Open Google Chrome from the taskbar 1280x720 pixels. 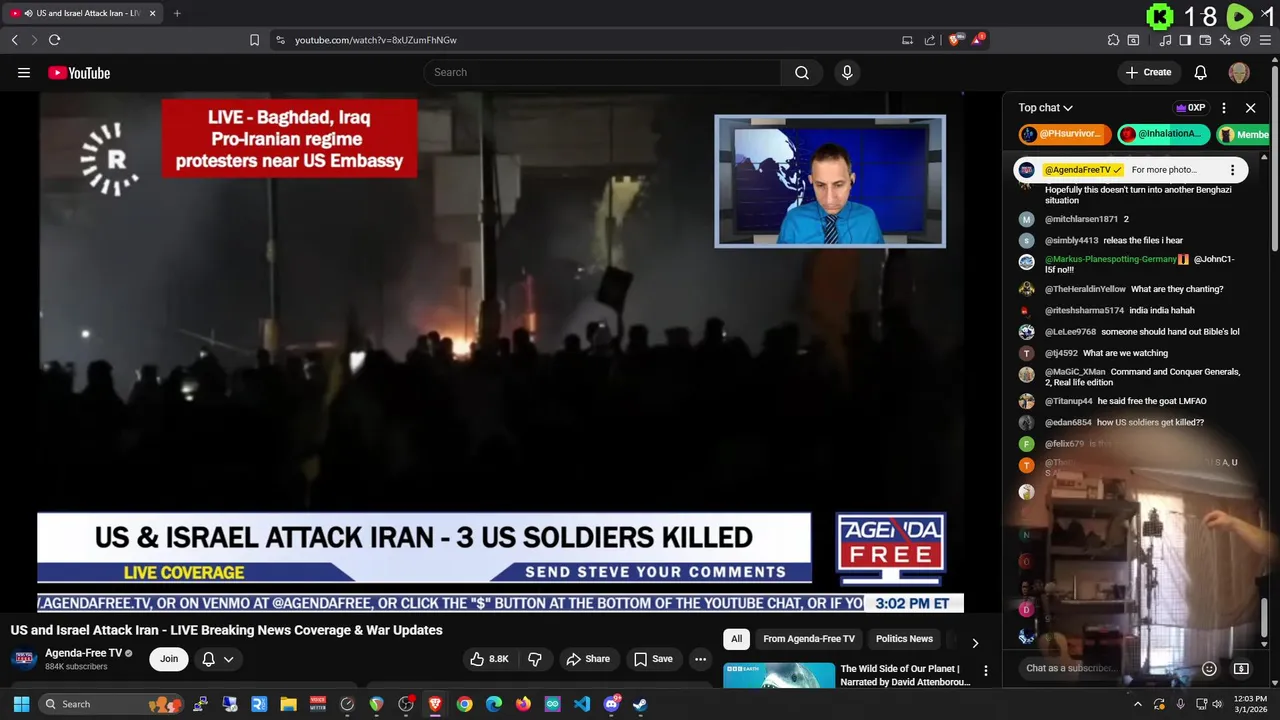coord(464,704)
